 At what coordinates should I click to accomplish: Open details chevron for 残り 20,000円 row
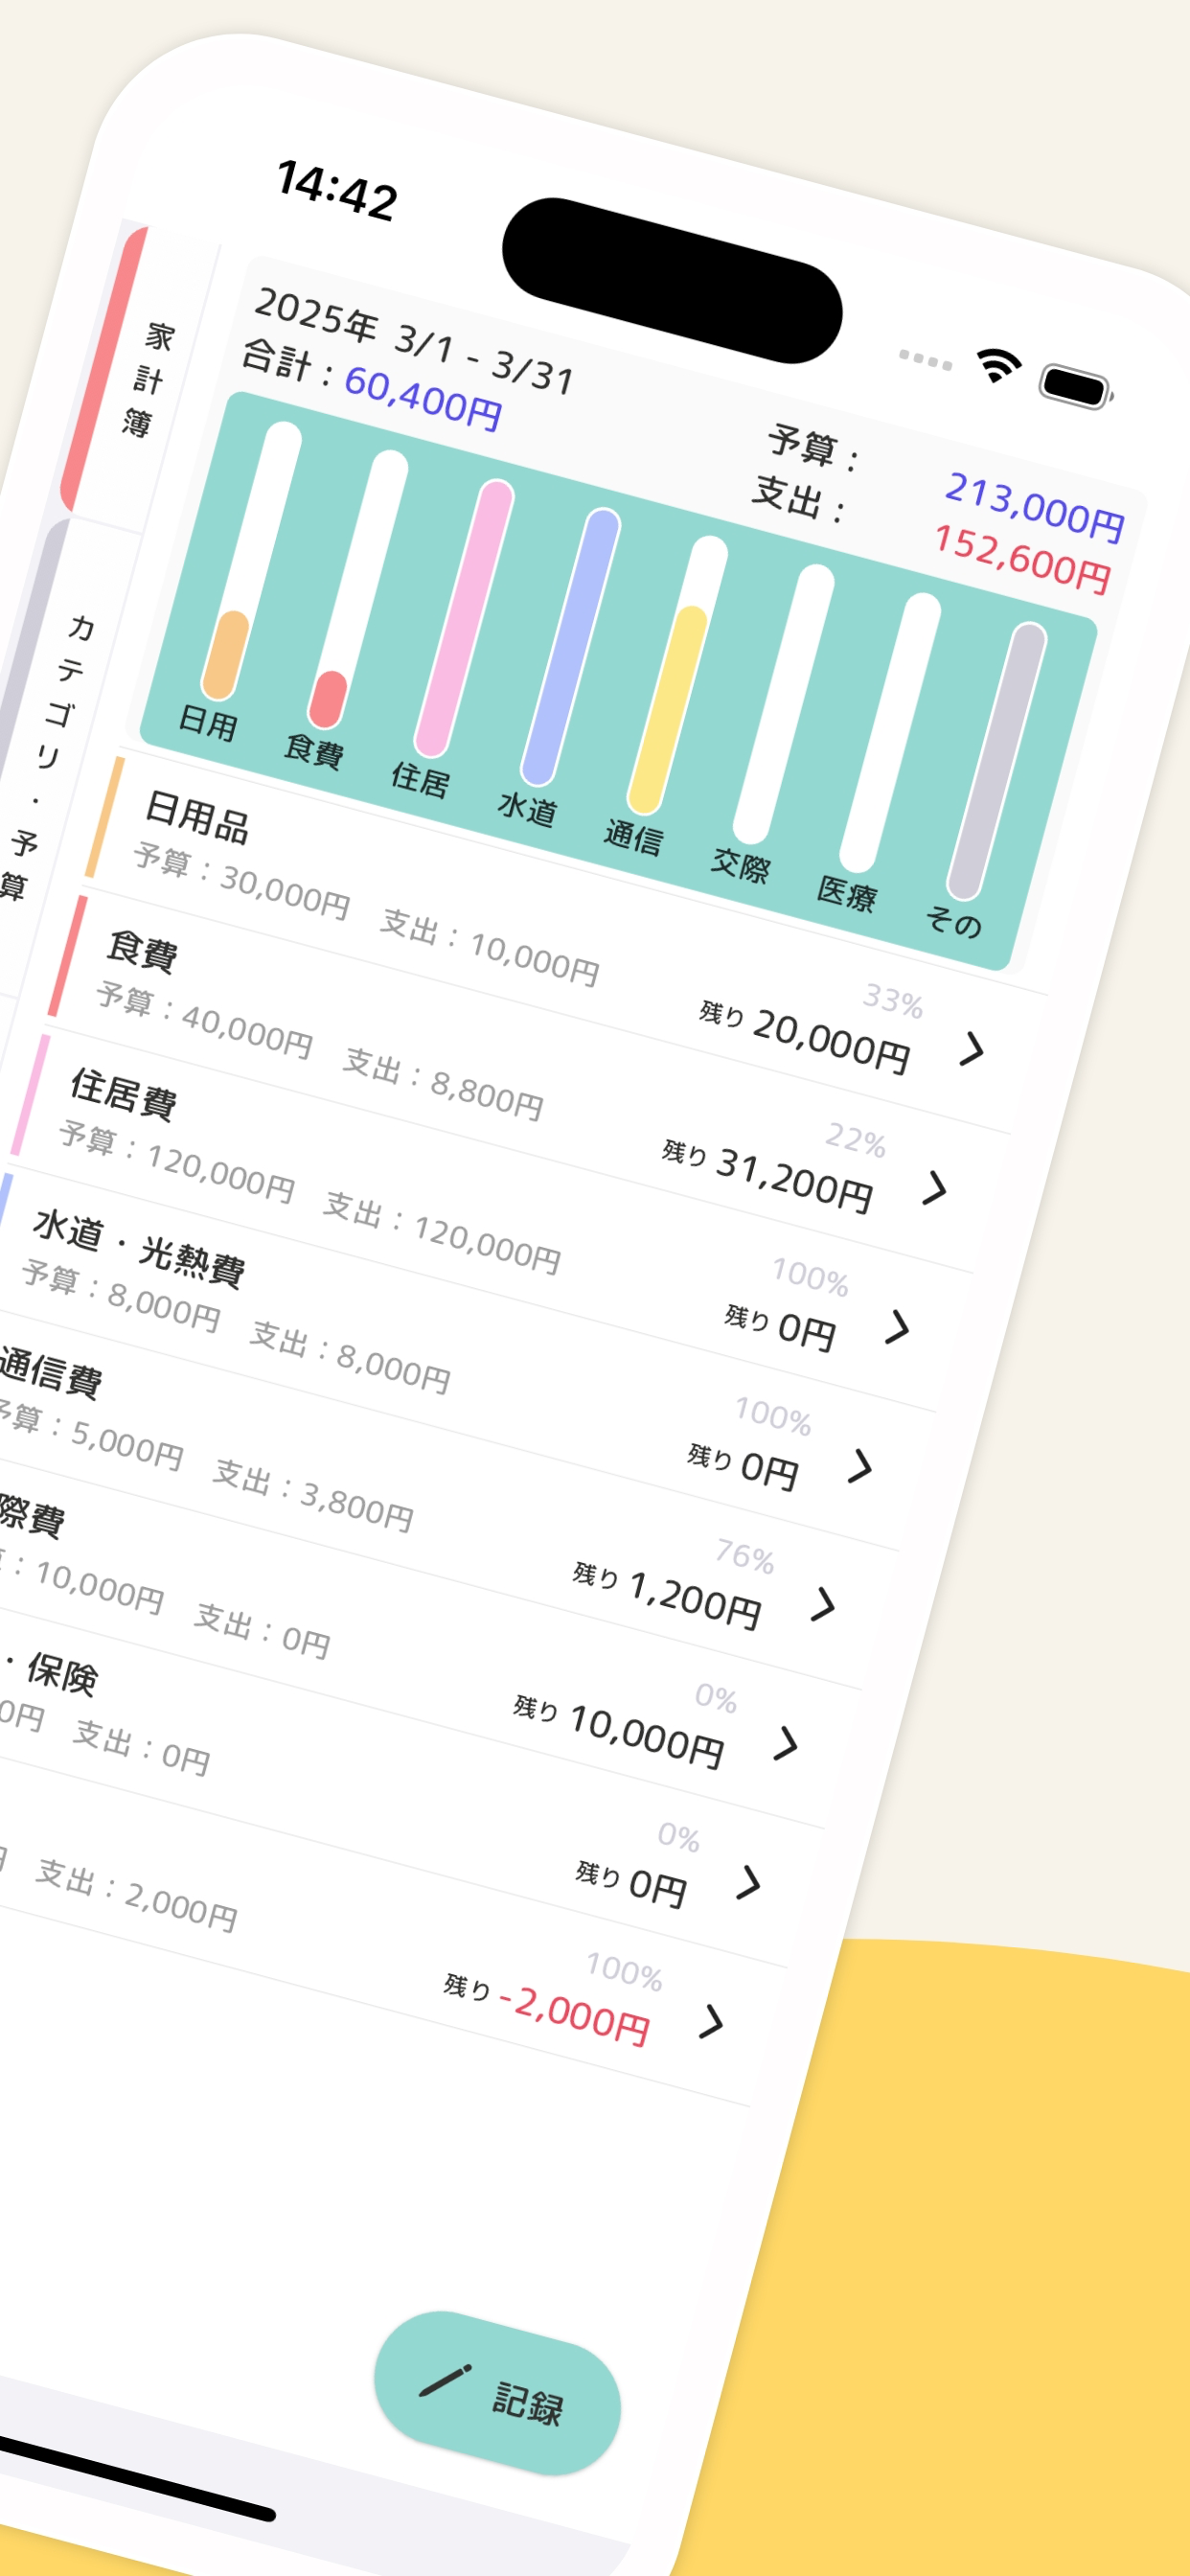click(x=971, y=1049)
